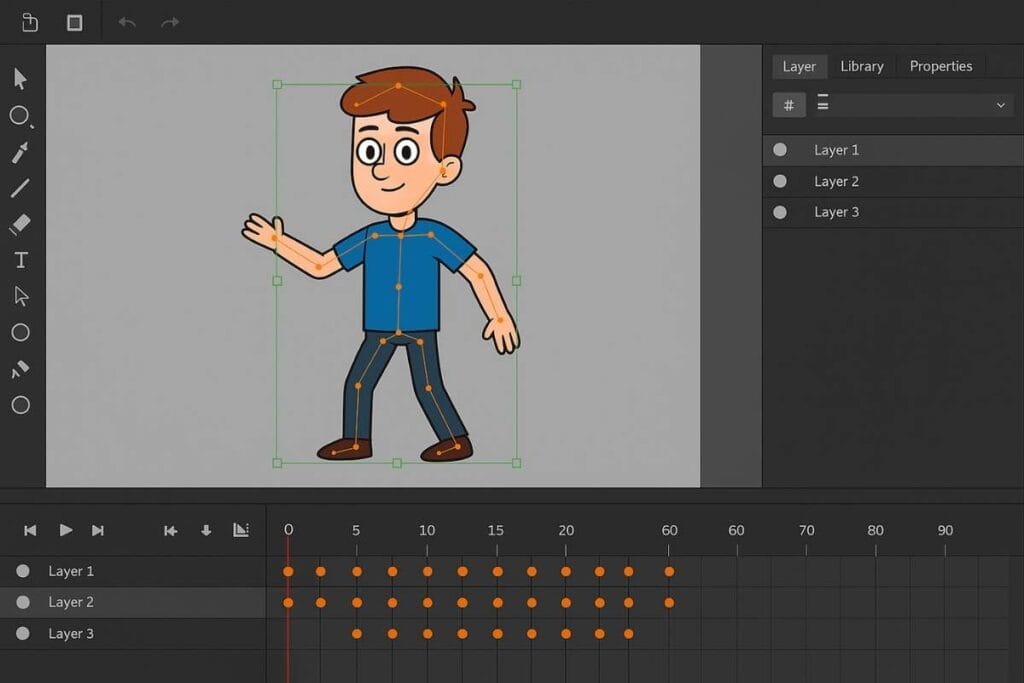Open the onion skin icon in the timeline toolbar
The image size is (1024, 683).
point(241,530)
